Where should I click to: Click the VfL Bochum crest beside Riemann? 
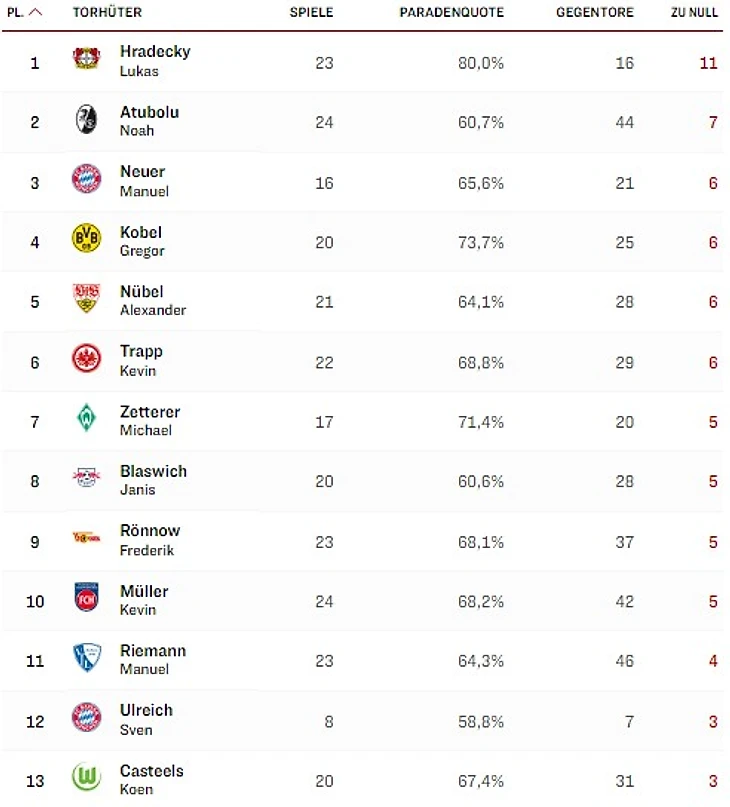(86, 658)
